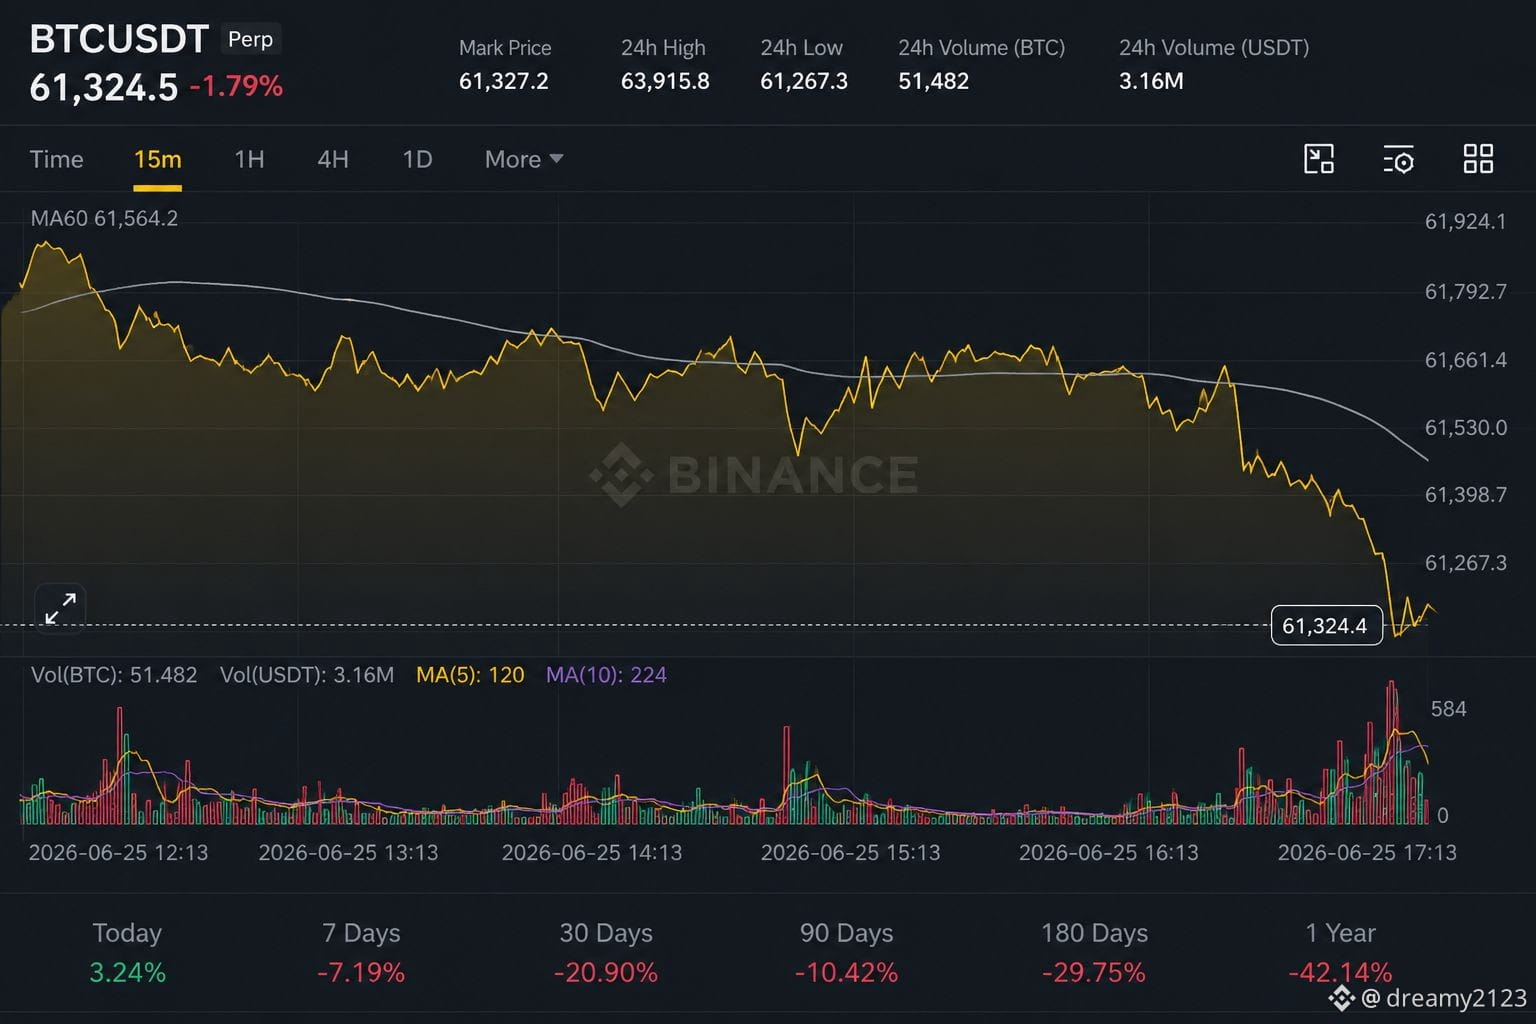Click the Binance icon beside dreamy2123

(1341, 998)
